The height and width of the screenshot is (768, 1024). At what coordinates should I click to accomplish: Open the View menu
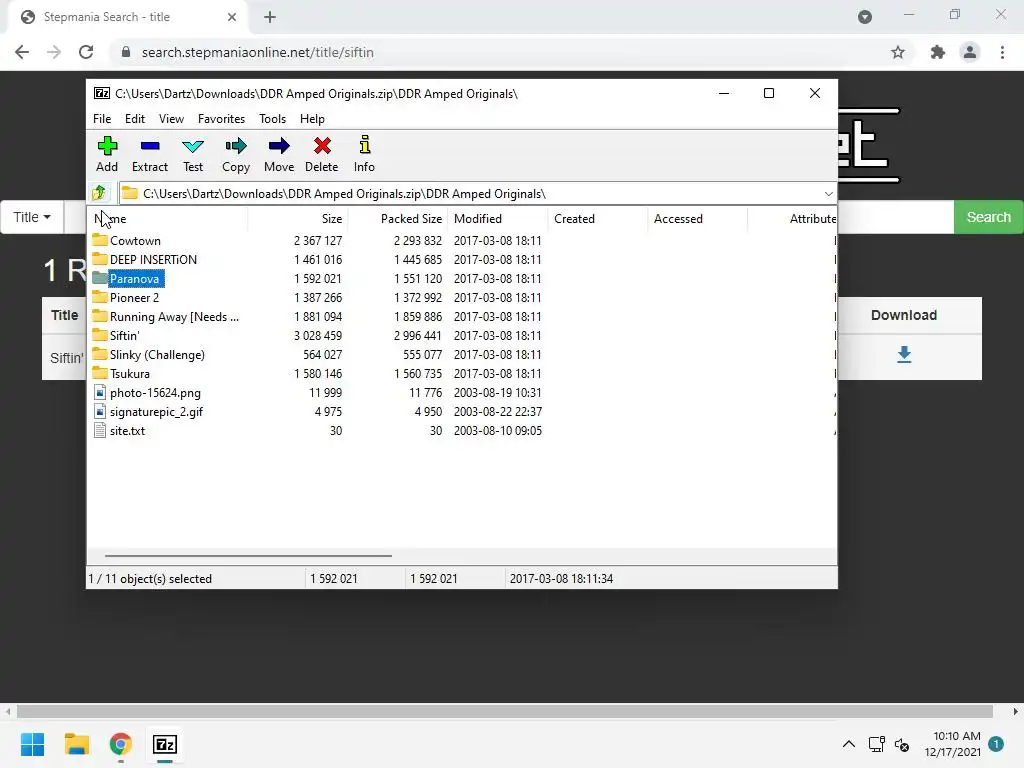[171, 119]
